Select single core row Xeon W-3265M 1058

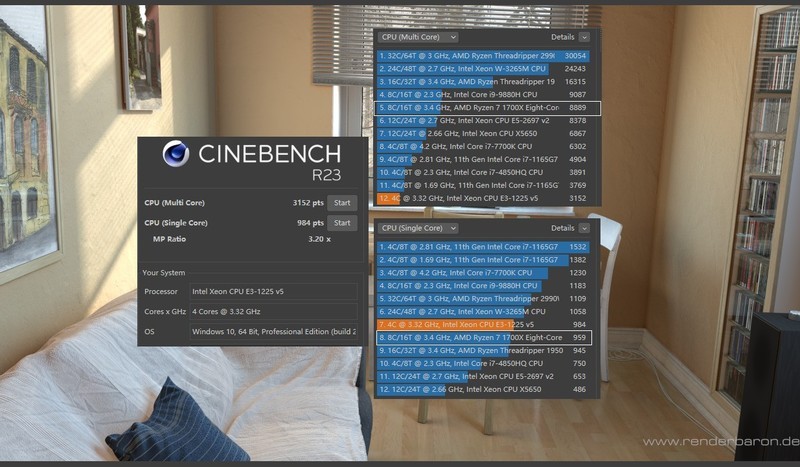(483, 311)
